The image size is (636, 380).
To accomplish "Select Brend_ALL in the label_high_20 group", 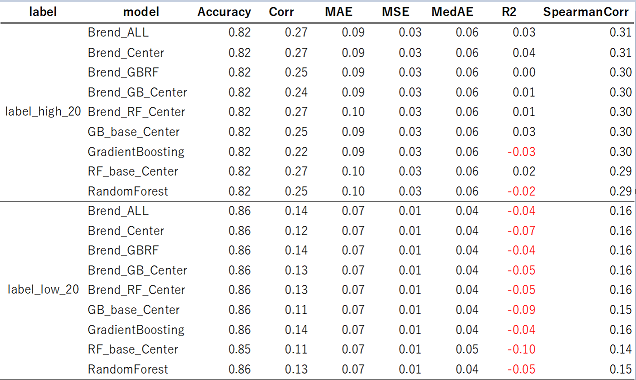I will pos(118,32).
